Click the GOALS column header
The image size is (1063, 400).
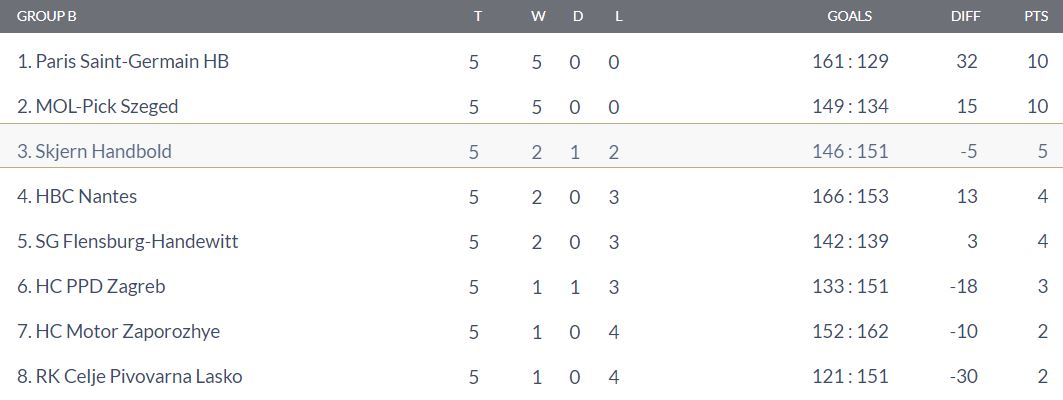pyautogui.click(x=849, y=16)
